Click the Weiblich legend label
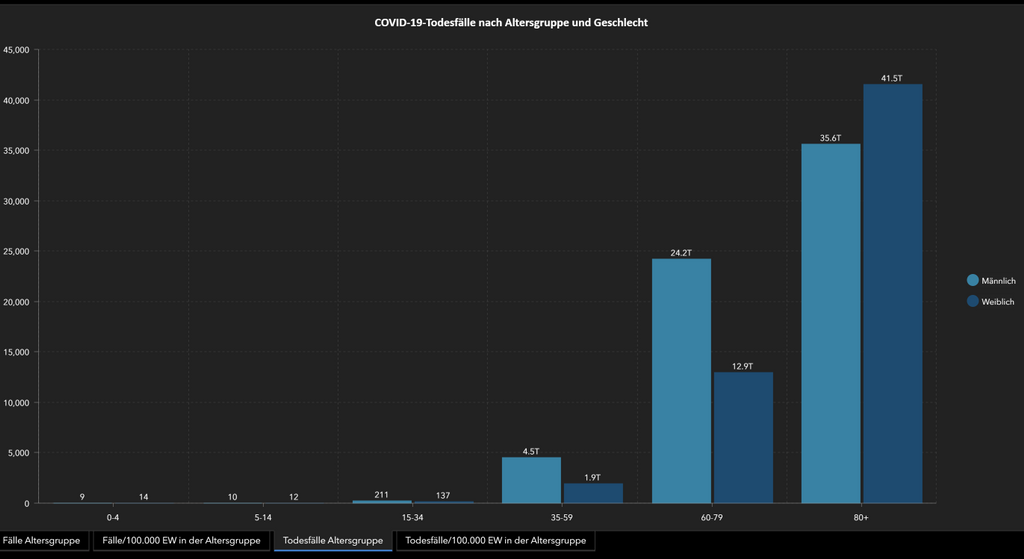Viewport: 1024px width, 559px height. 998,302
